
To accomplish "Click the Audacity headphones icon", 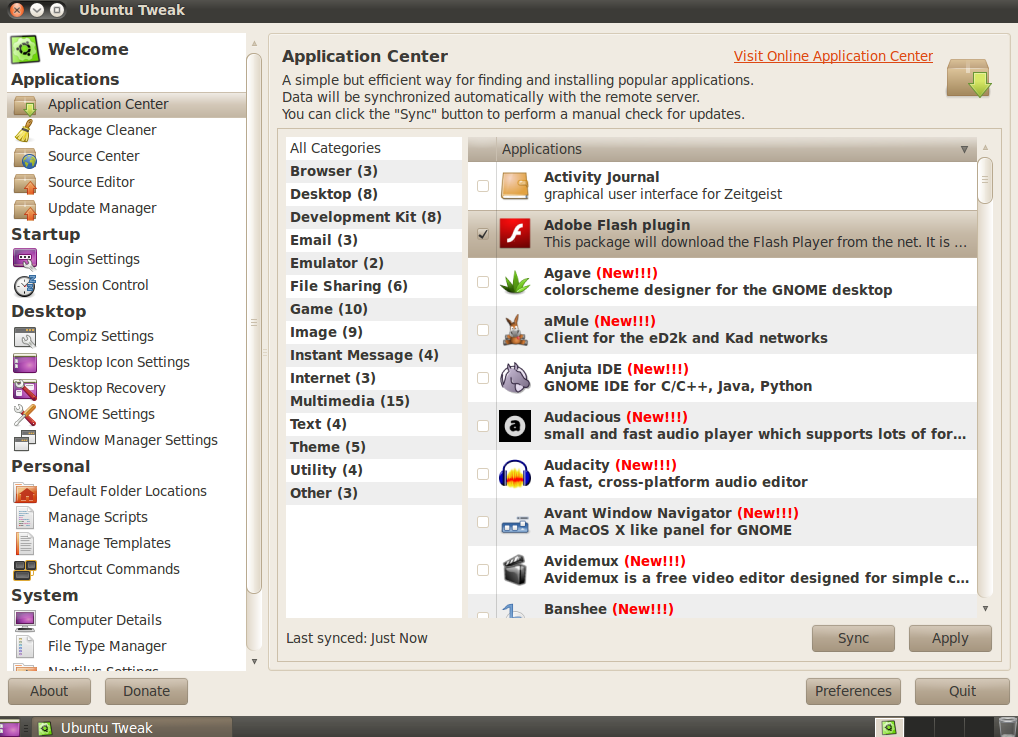I will pyautogui.click(x=515, y=474).
